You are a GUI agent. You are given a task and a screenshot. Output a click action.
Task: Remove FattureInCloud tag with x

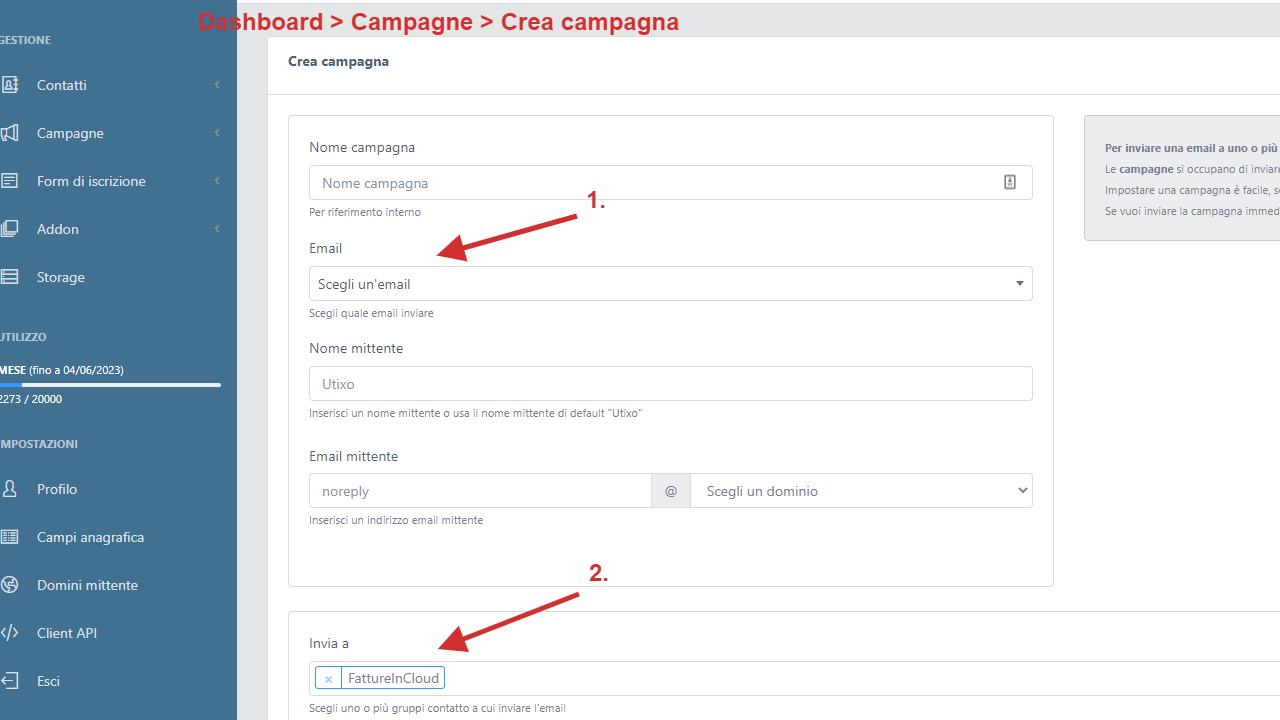tap(328, 679)
